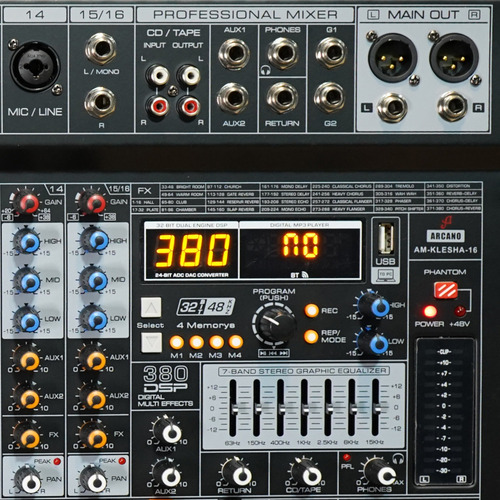The image size is (500, 500).
Task: Click the Program push knob
Action: pyautogui.click(x=274, y=324)
